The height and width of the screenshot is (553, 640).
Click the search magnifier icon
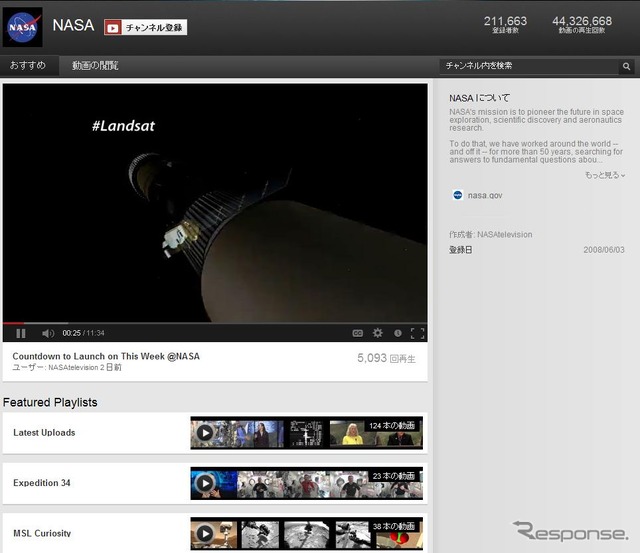pos(626,66)
